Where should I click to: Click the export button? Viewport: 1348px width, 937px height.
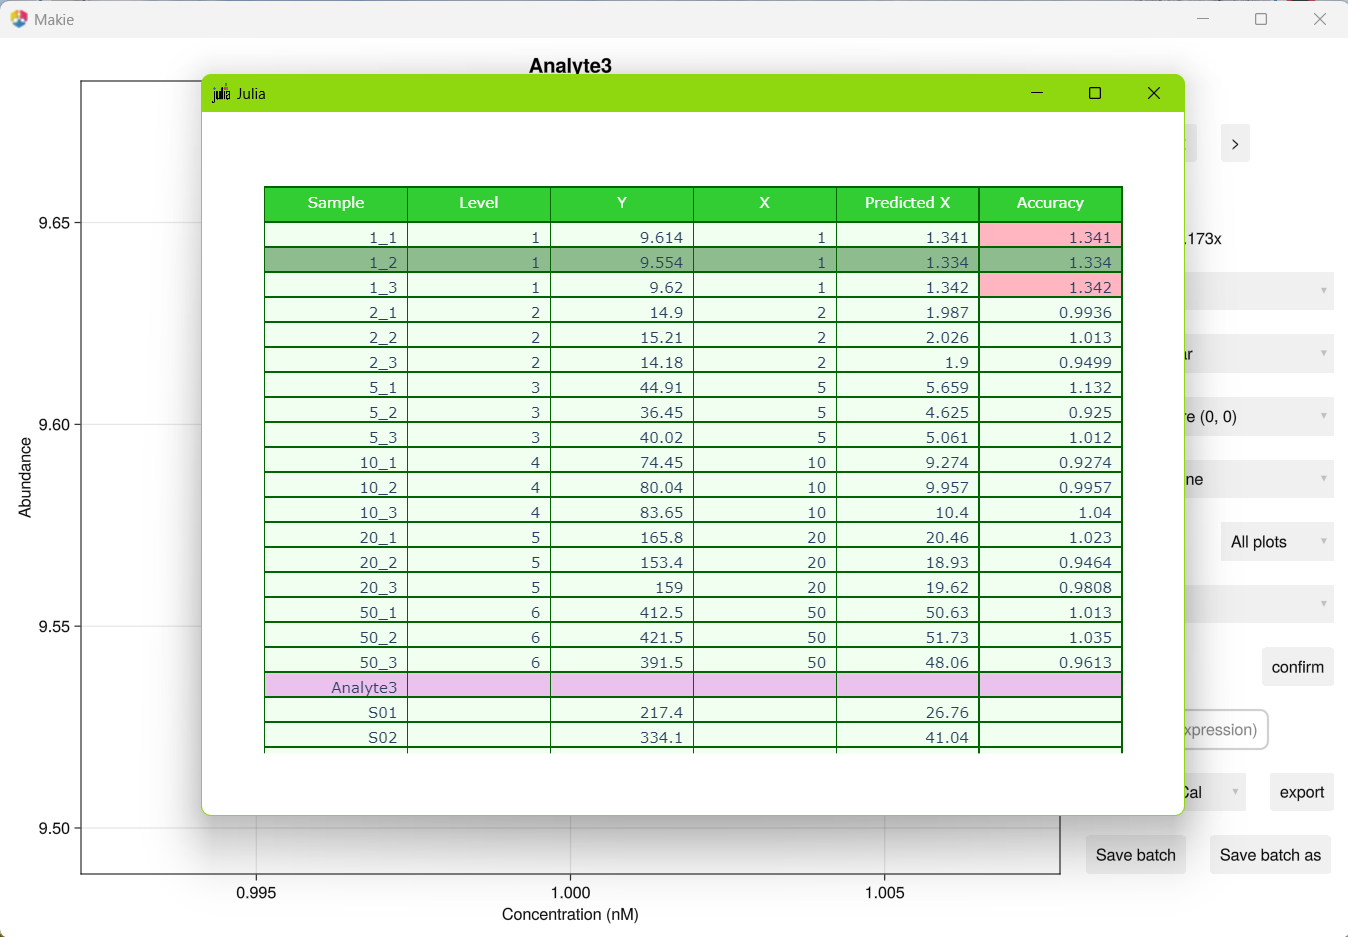pos(1302,792)
